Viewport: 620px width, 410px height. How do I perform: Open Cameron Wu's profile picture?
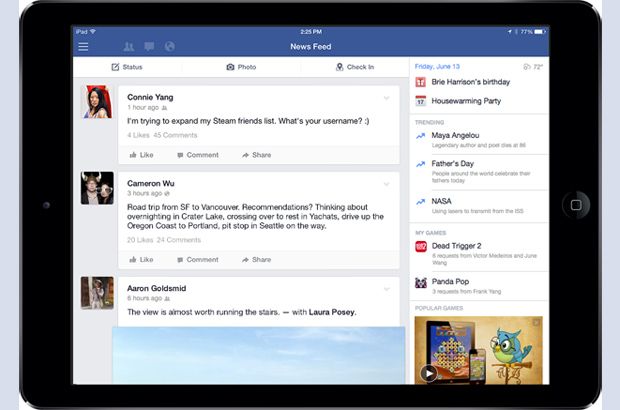[x=97, y=188]
